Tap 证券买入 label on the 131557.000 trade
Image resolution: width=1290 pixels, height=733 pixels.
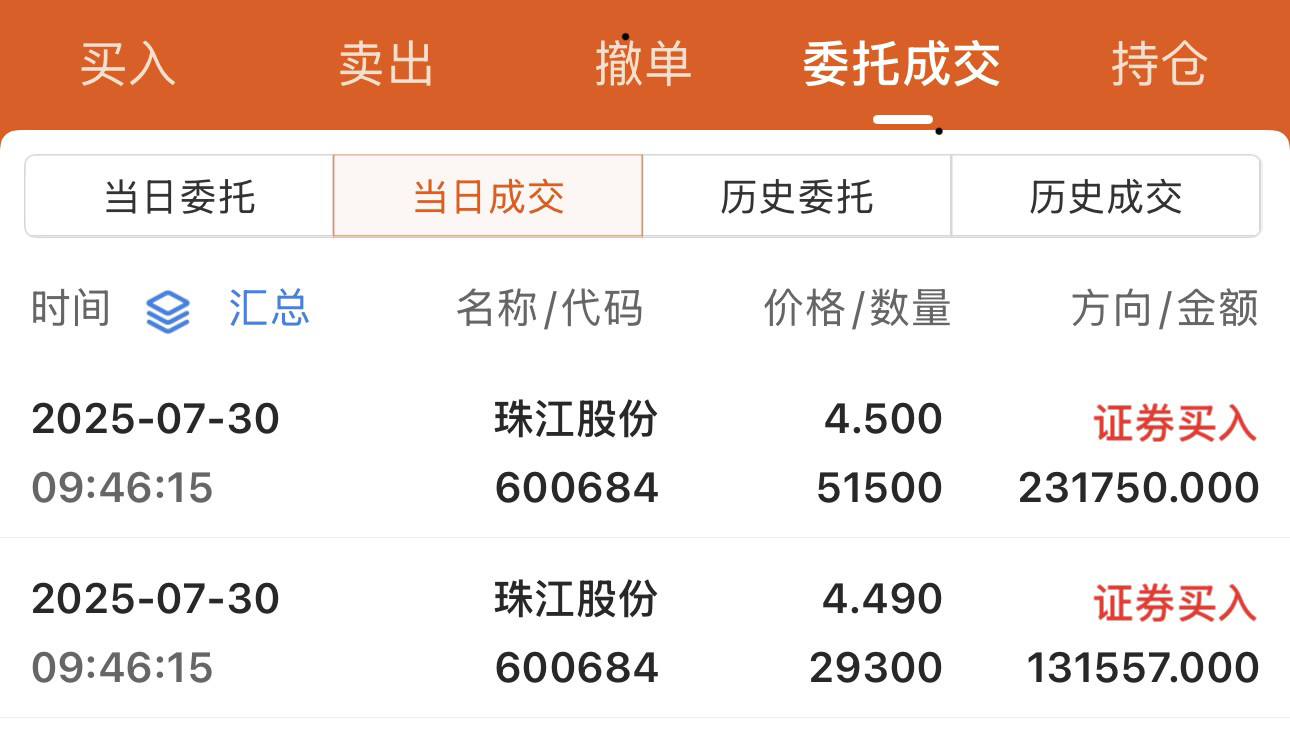(1175, 604)
